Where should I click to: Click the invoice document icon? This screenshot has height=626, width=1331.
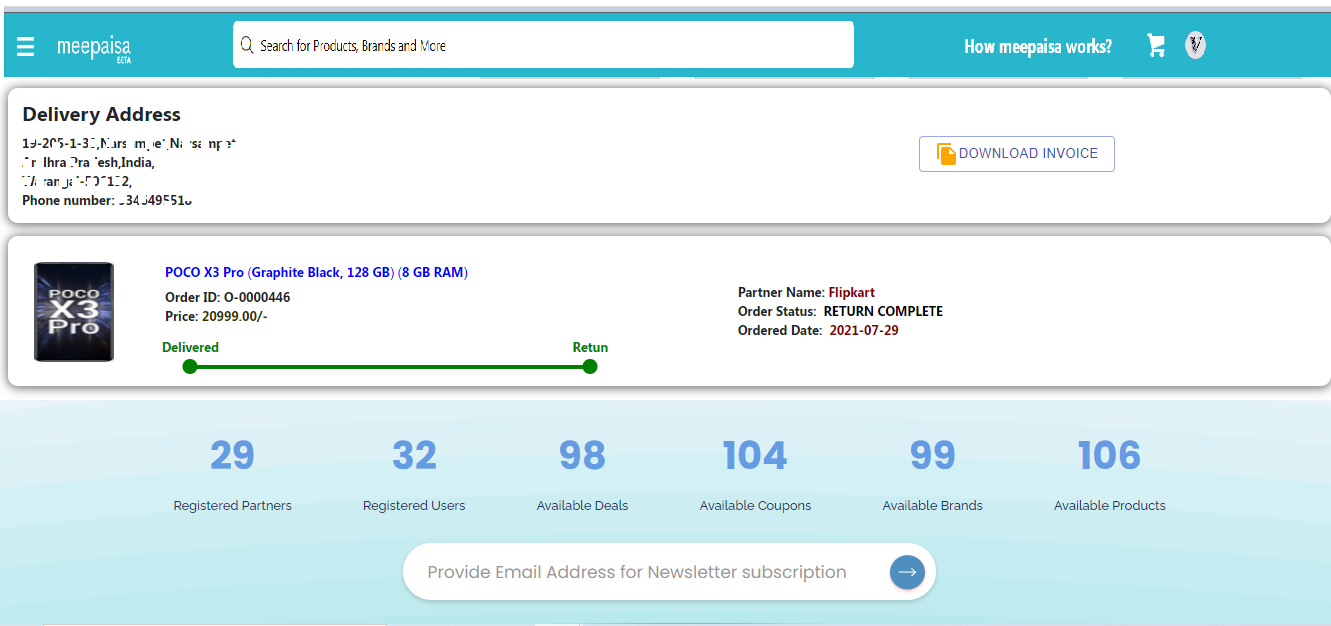[x=946, y=154]
